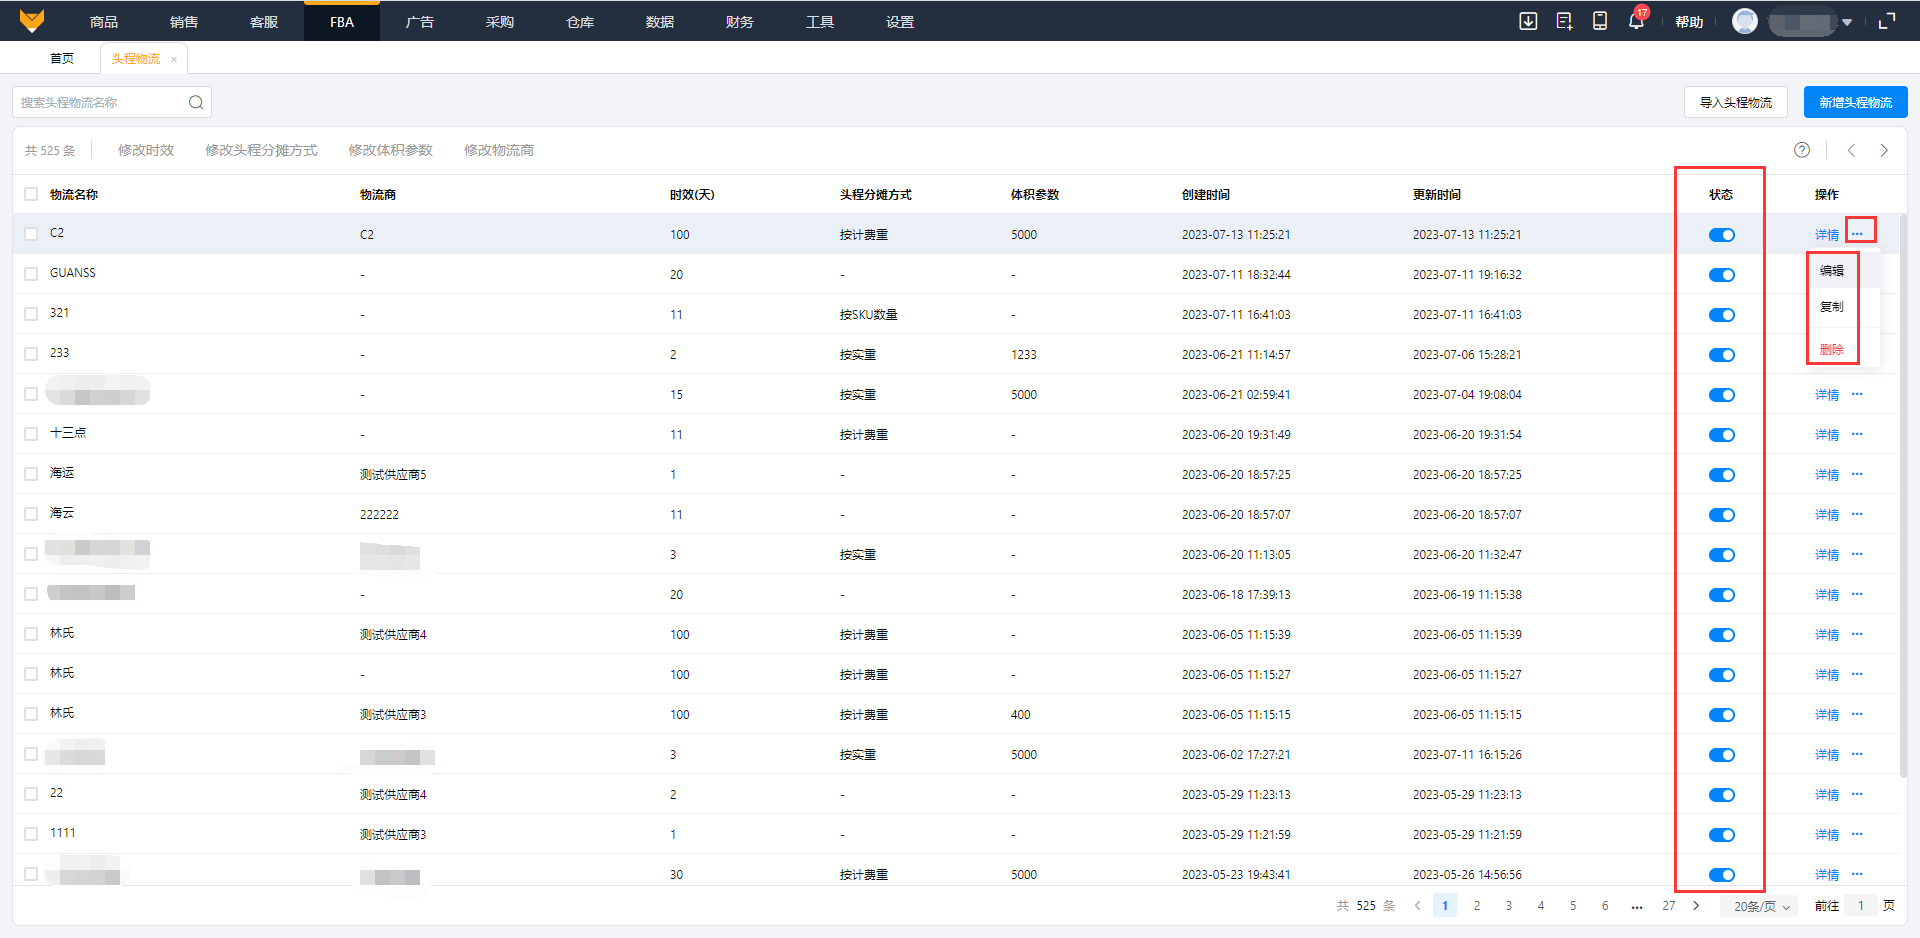Click the question mark help icon
Viewport: 1920px width, 938px height.
point(1802,150)
